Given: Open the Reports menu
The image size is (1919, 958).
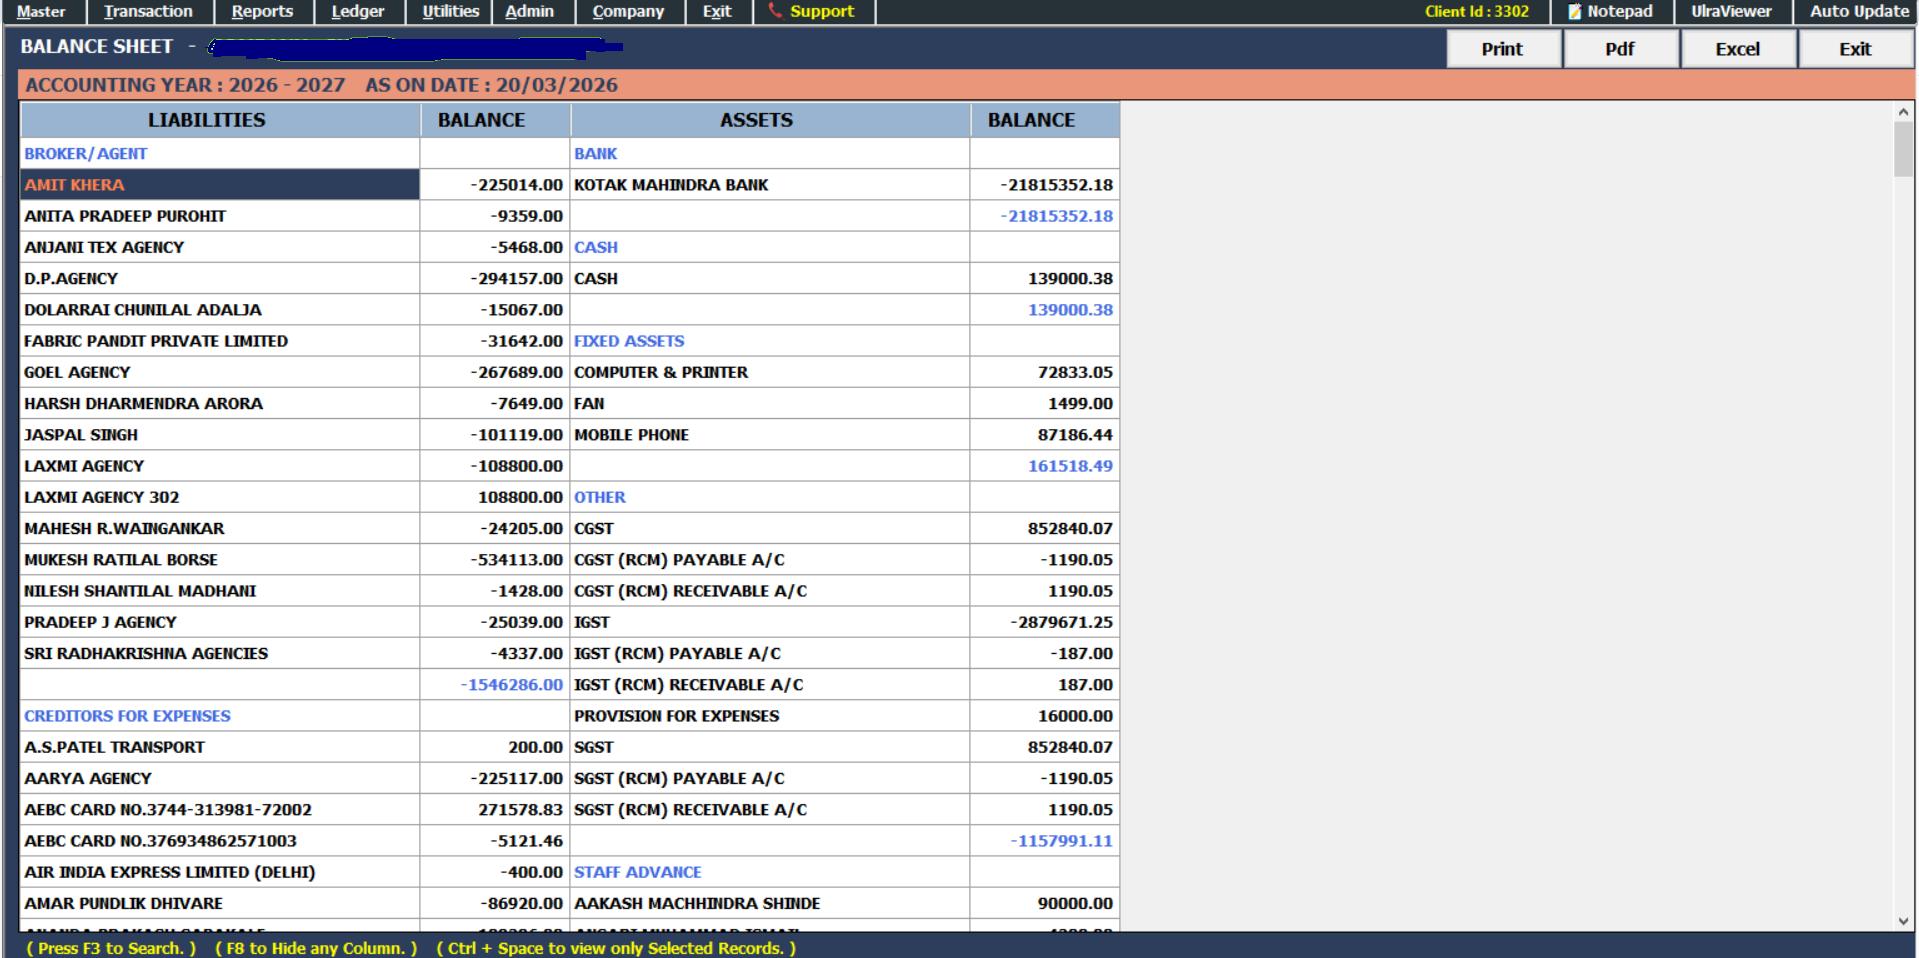Looking at the screenshot, I should click(262, 12).
